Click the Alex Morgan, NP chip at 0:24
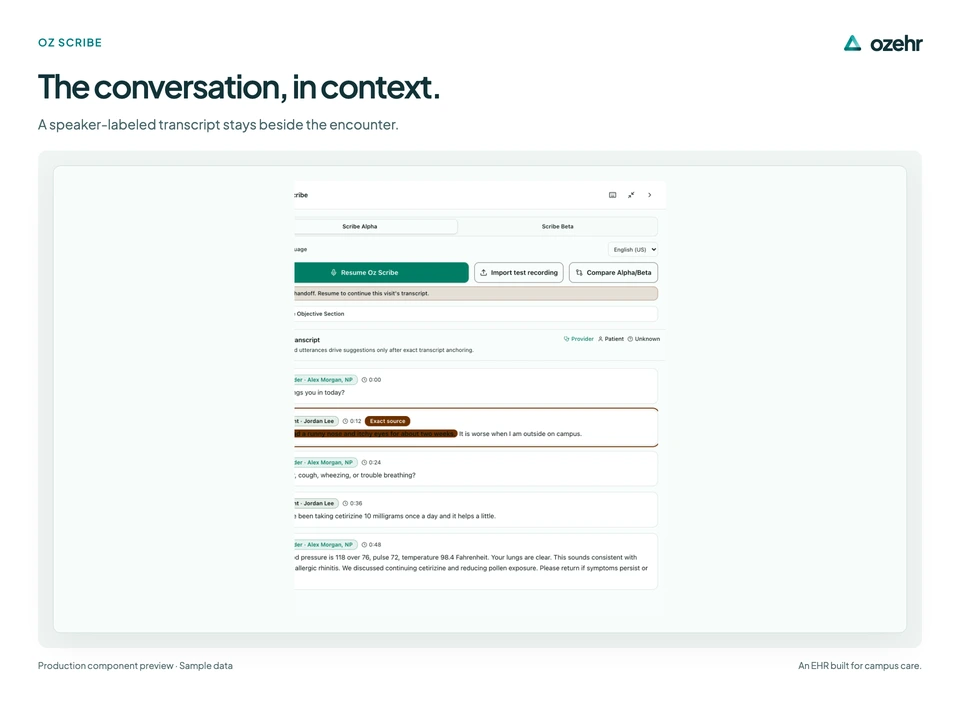This screenshot has height=720, width=960. 326,462
